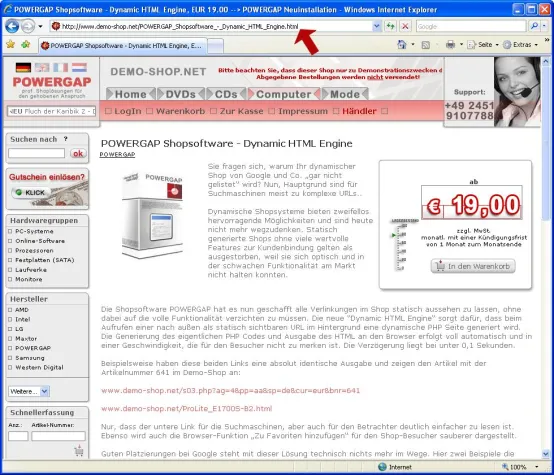Submit search with the ok button
554x475 pixels.
(78, 153)
